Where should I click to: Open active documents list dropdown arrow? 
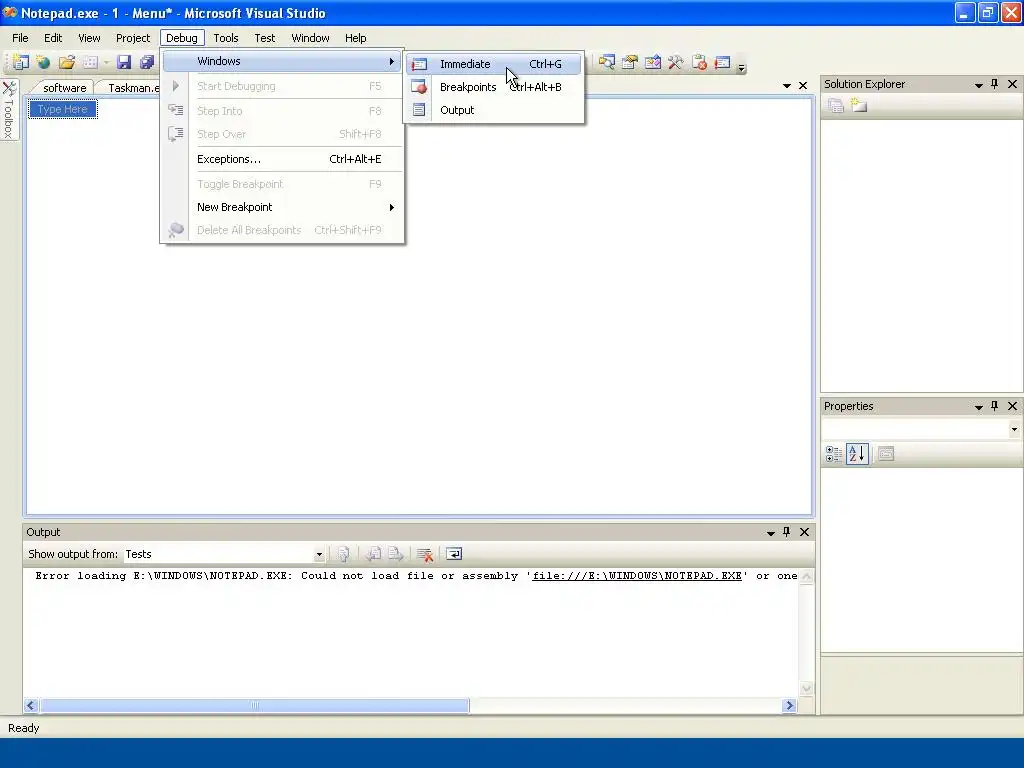[x=786, y=86]
